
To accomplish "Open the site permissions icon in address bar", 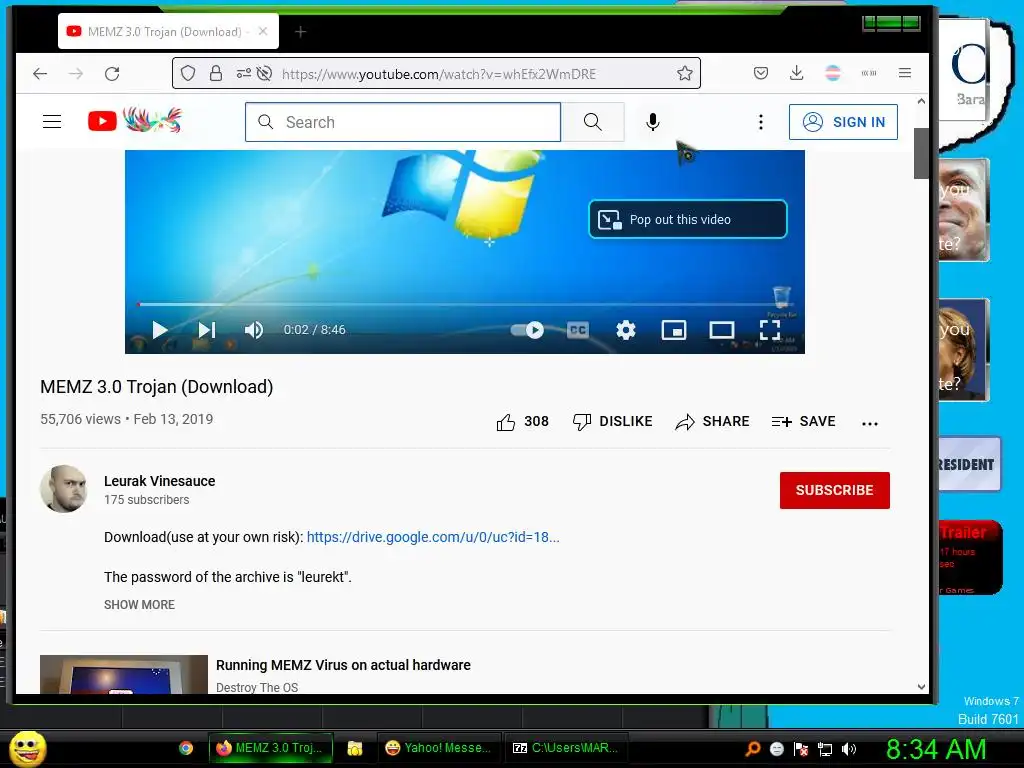I will [244, 73].
